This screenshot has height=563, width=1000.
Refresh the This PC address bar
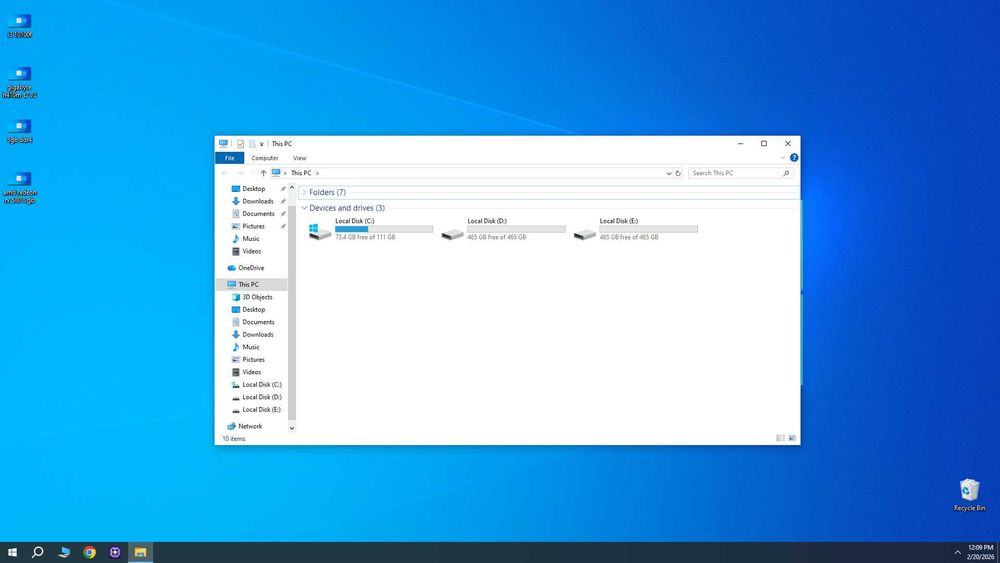tap(678, 173)
